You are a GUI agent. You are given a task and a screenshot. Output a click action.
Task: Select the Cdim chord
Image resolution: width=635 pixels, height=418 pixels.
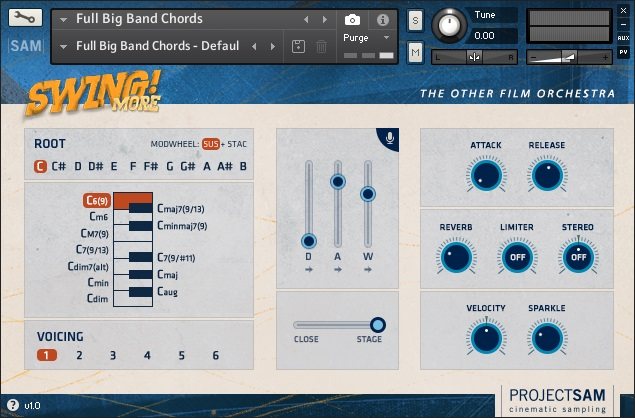(x=98, y=299)
